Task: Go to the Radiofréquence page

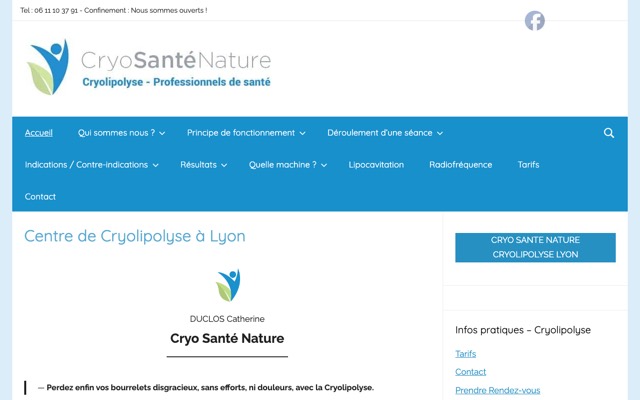Action: pos(460,165)
